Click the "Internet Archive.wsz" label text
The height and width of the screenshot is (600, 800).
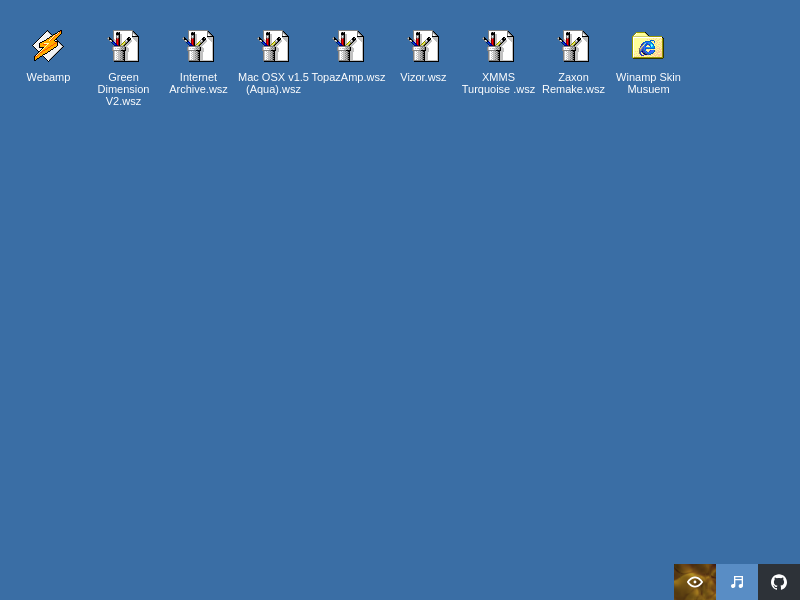tap(198, 83)
